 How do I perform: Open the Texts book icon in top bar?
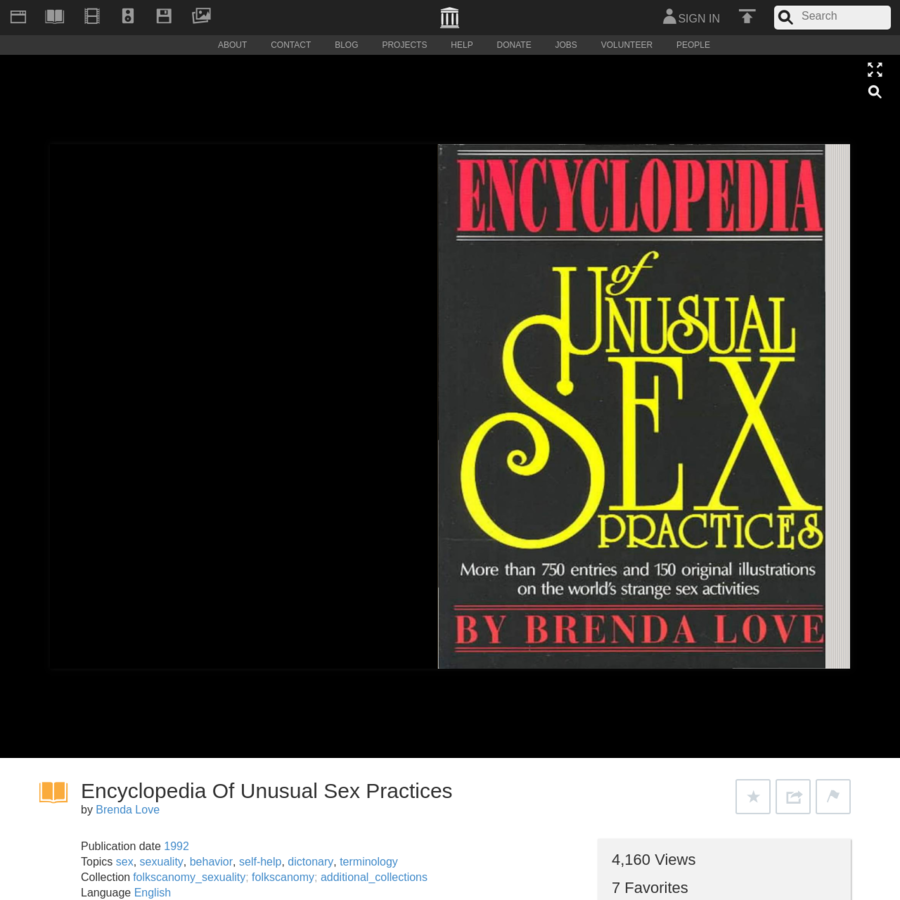(55, 17)
